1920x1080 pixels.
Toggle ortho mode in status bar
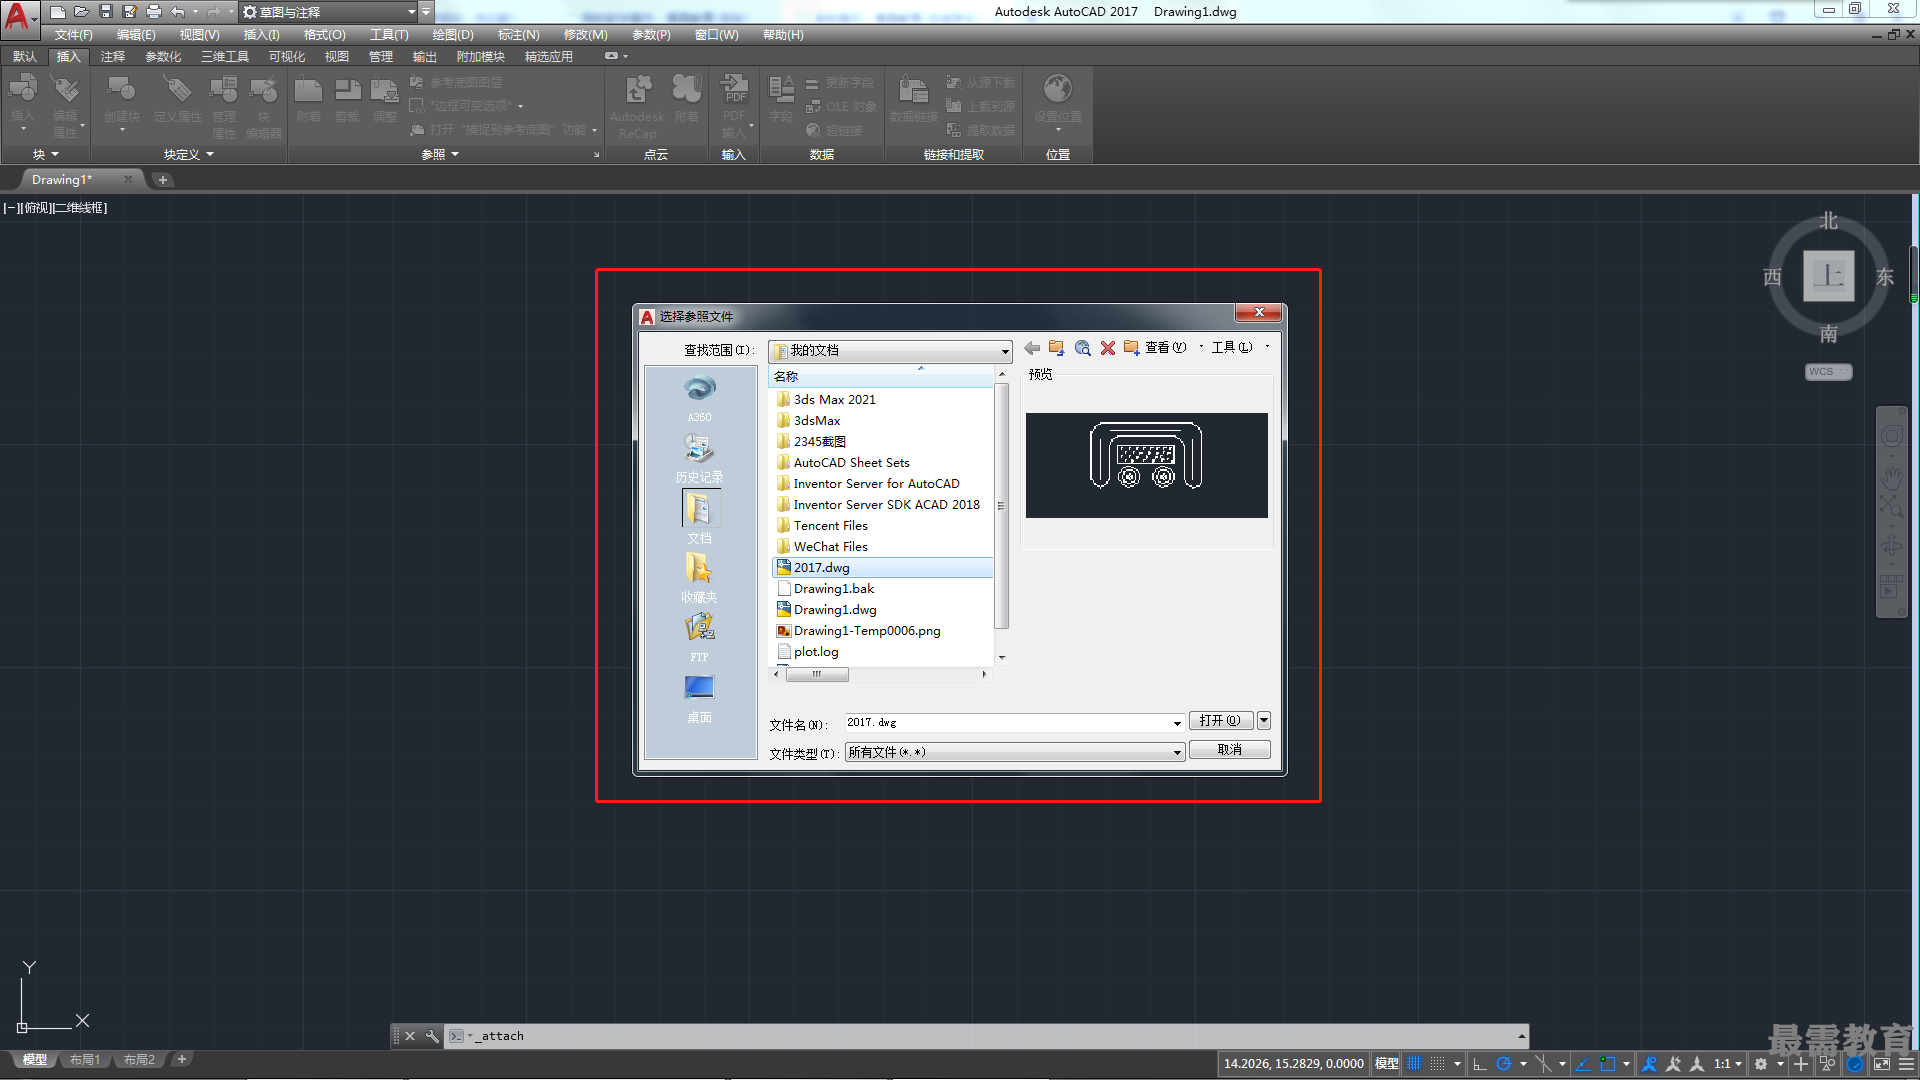[x=1480, y=1064]
